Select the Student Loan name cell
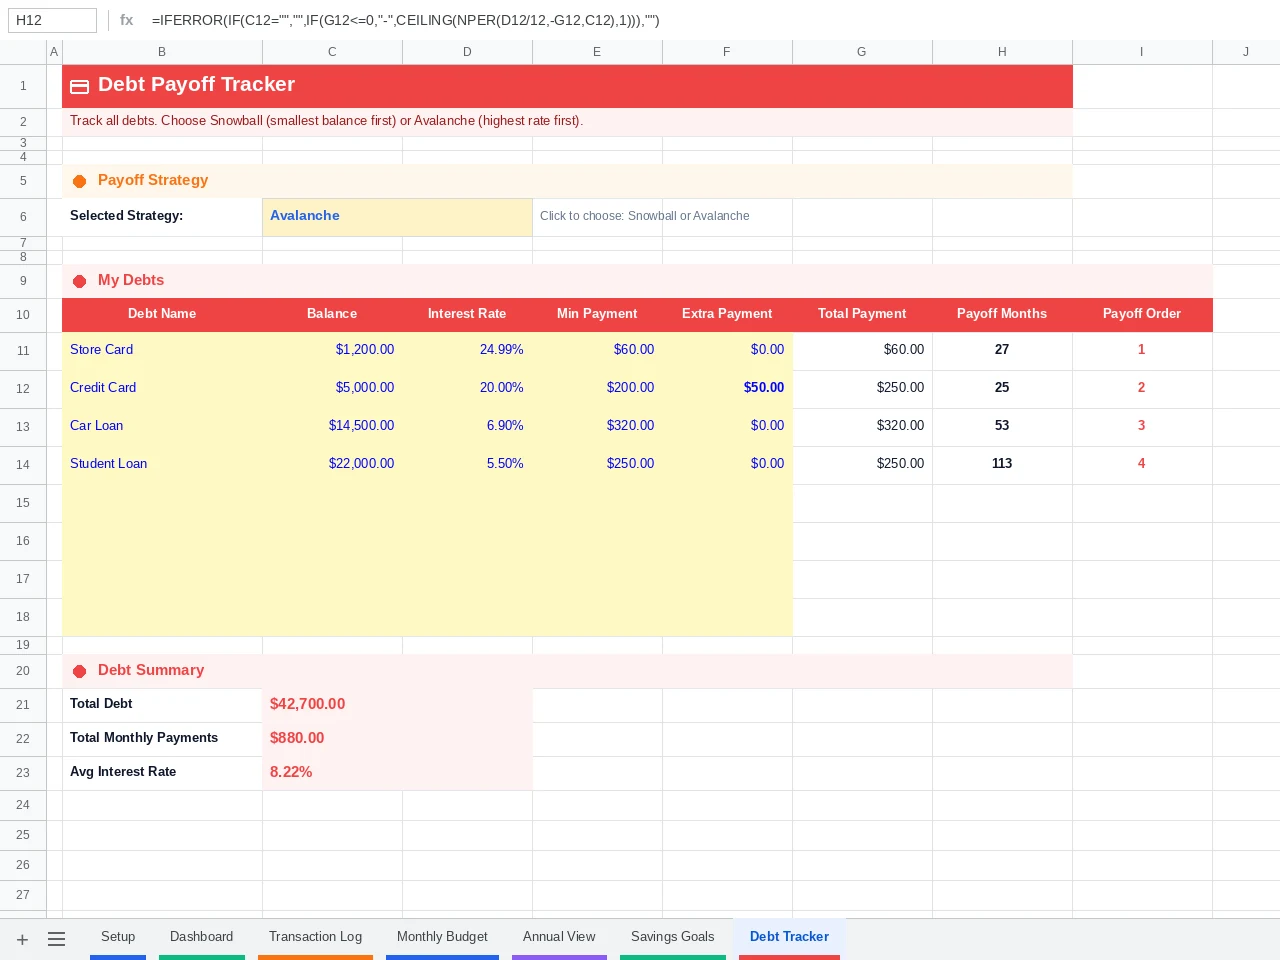1280x960 pixels. [162, 465]
